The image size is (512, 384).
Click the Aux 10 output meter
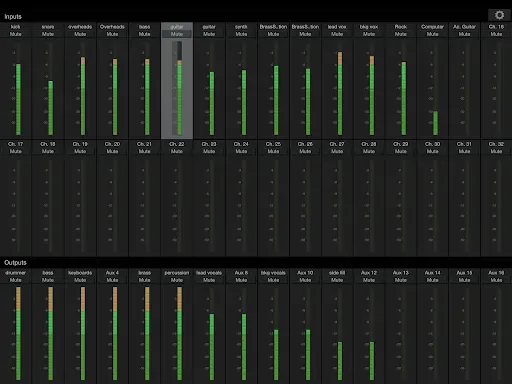click(308, 333)
